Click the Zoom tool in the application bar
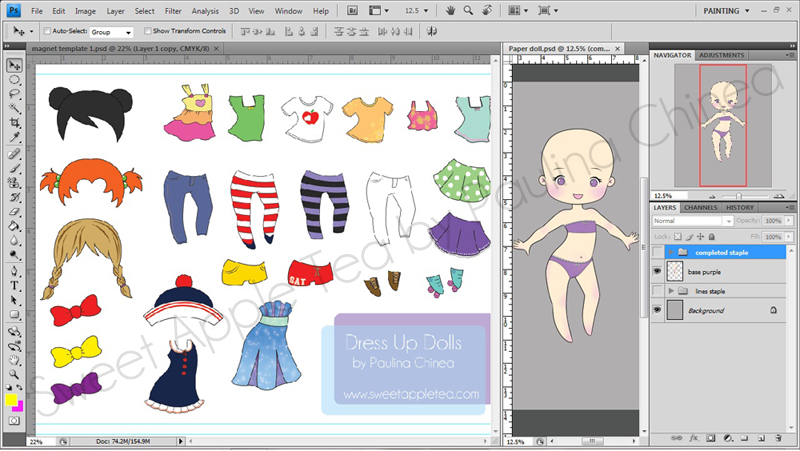The image size is (800, 451). (468, 10)
